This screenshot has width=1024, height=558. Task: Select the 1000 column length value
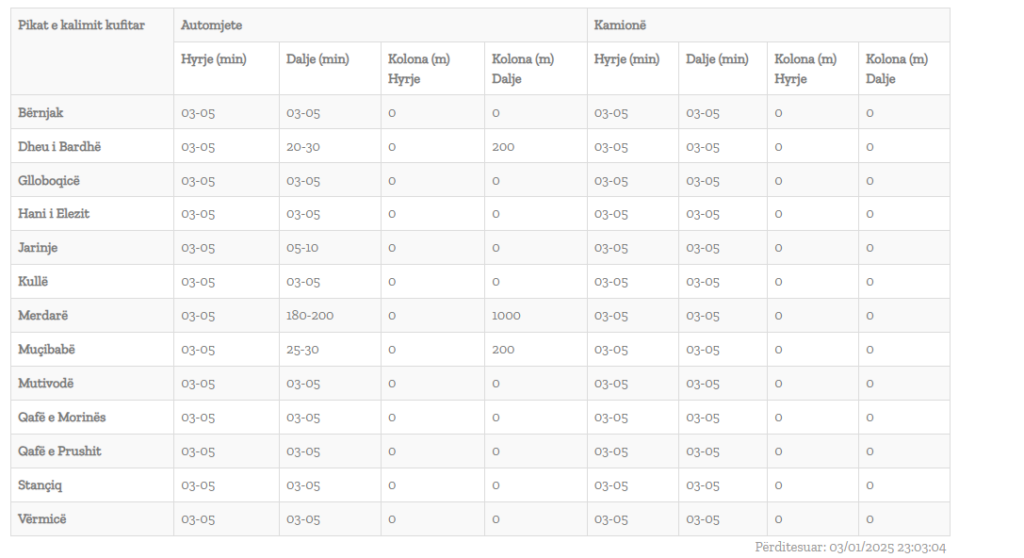click(x=506, y=315)
